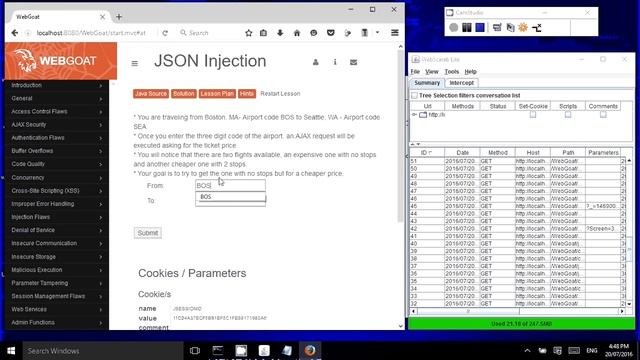Click the Firefox back arrow button

point(15,33)
